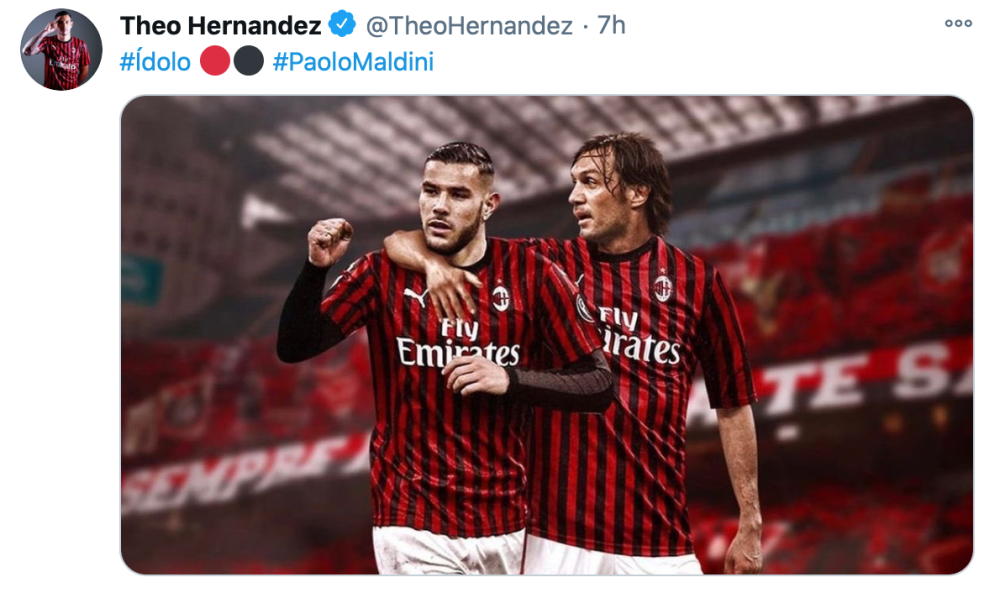Click the blue verified badge icon
The image size is (1000, 593).
(x=342, y=25)
